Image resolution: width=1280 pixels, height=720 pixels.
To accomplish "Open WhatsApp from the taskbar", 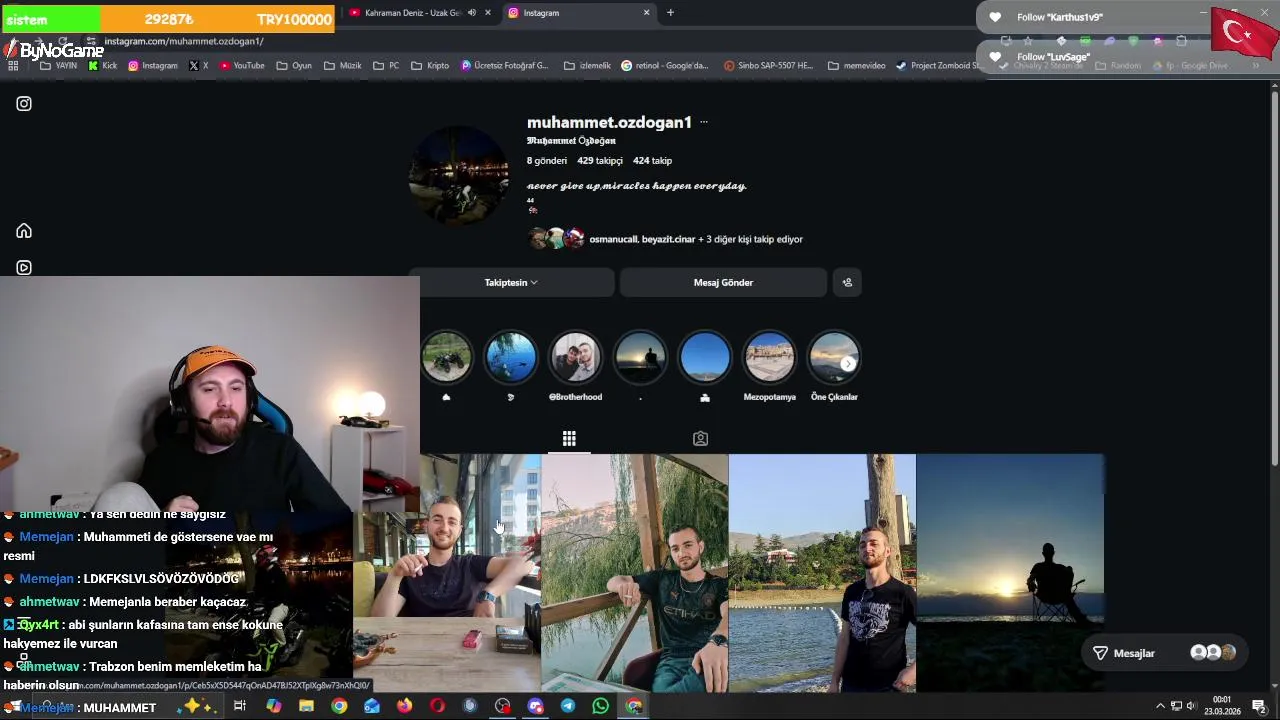I will 600,706.
